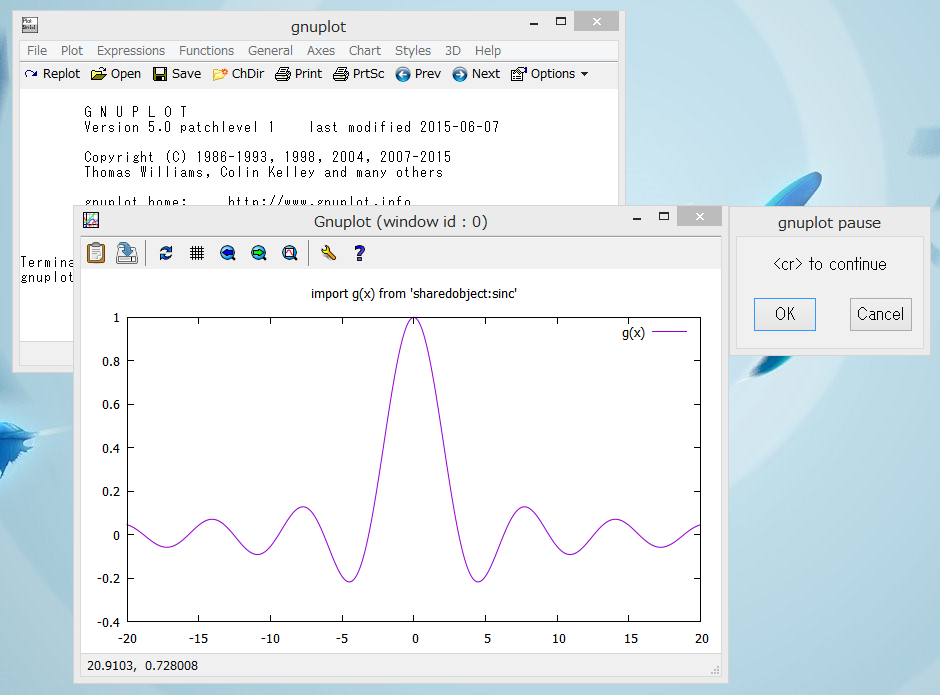Toggle the grid using the grid icon
This screenshot has height=695, width=940.
pyautogui.click(x=196, y=252)
